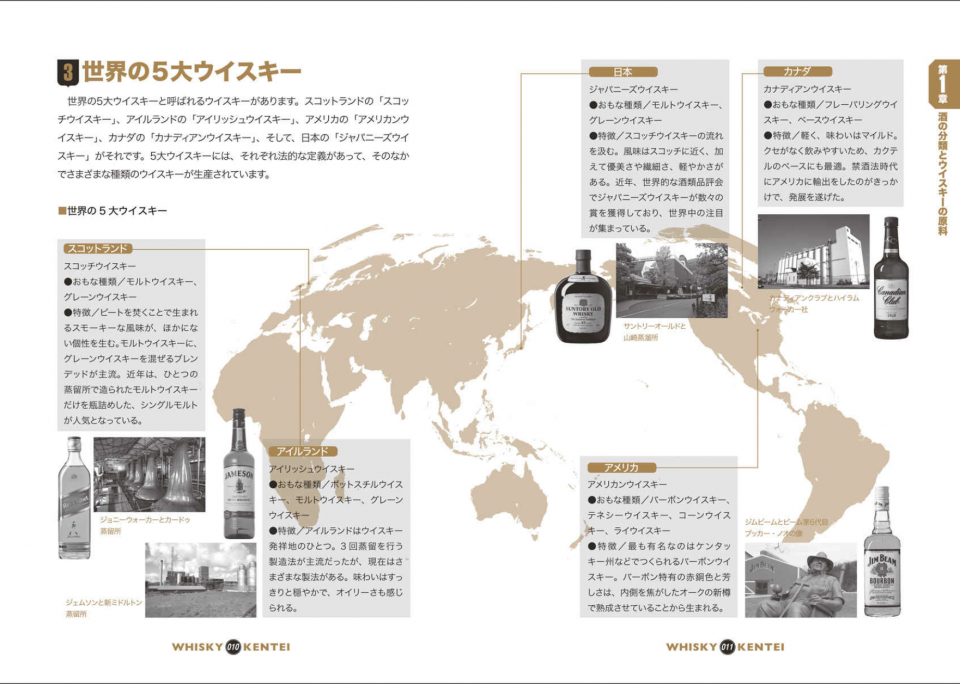Click the caption ジョニーウォーカーとカードゥ蒸留所
This screenshot has height=684, width=960.
[145, 525]
